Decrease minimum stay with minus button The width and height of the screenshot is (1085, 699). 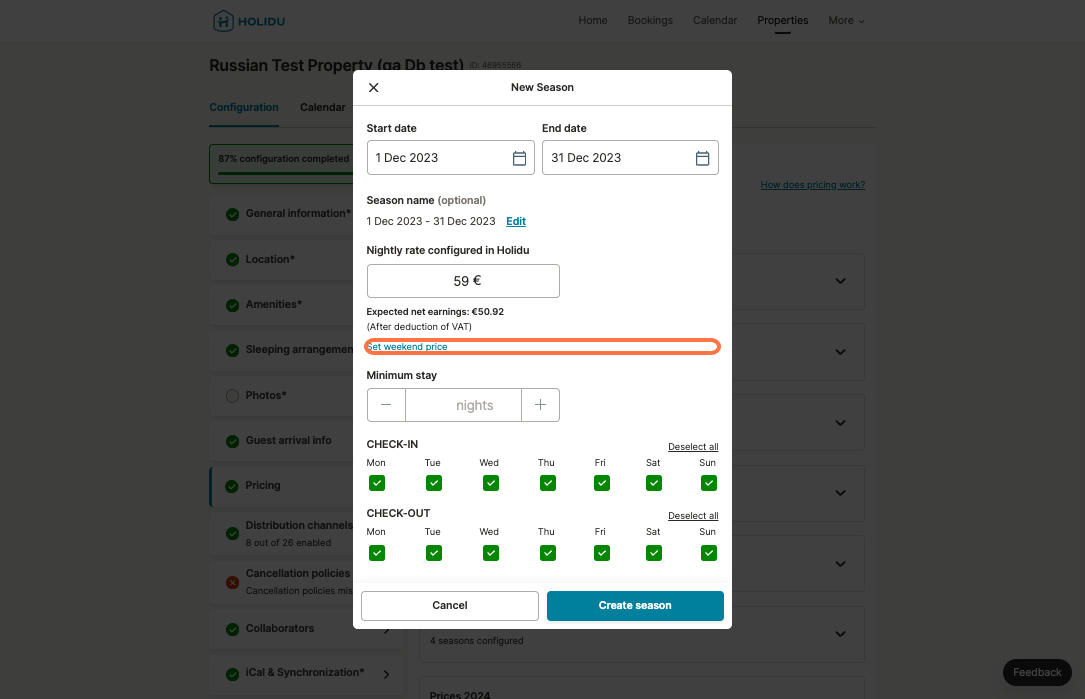(x=386, y=405)
